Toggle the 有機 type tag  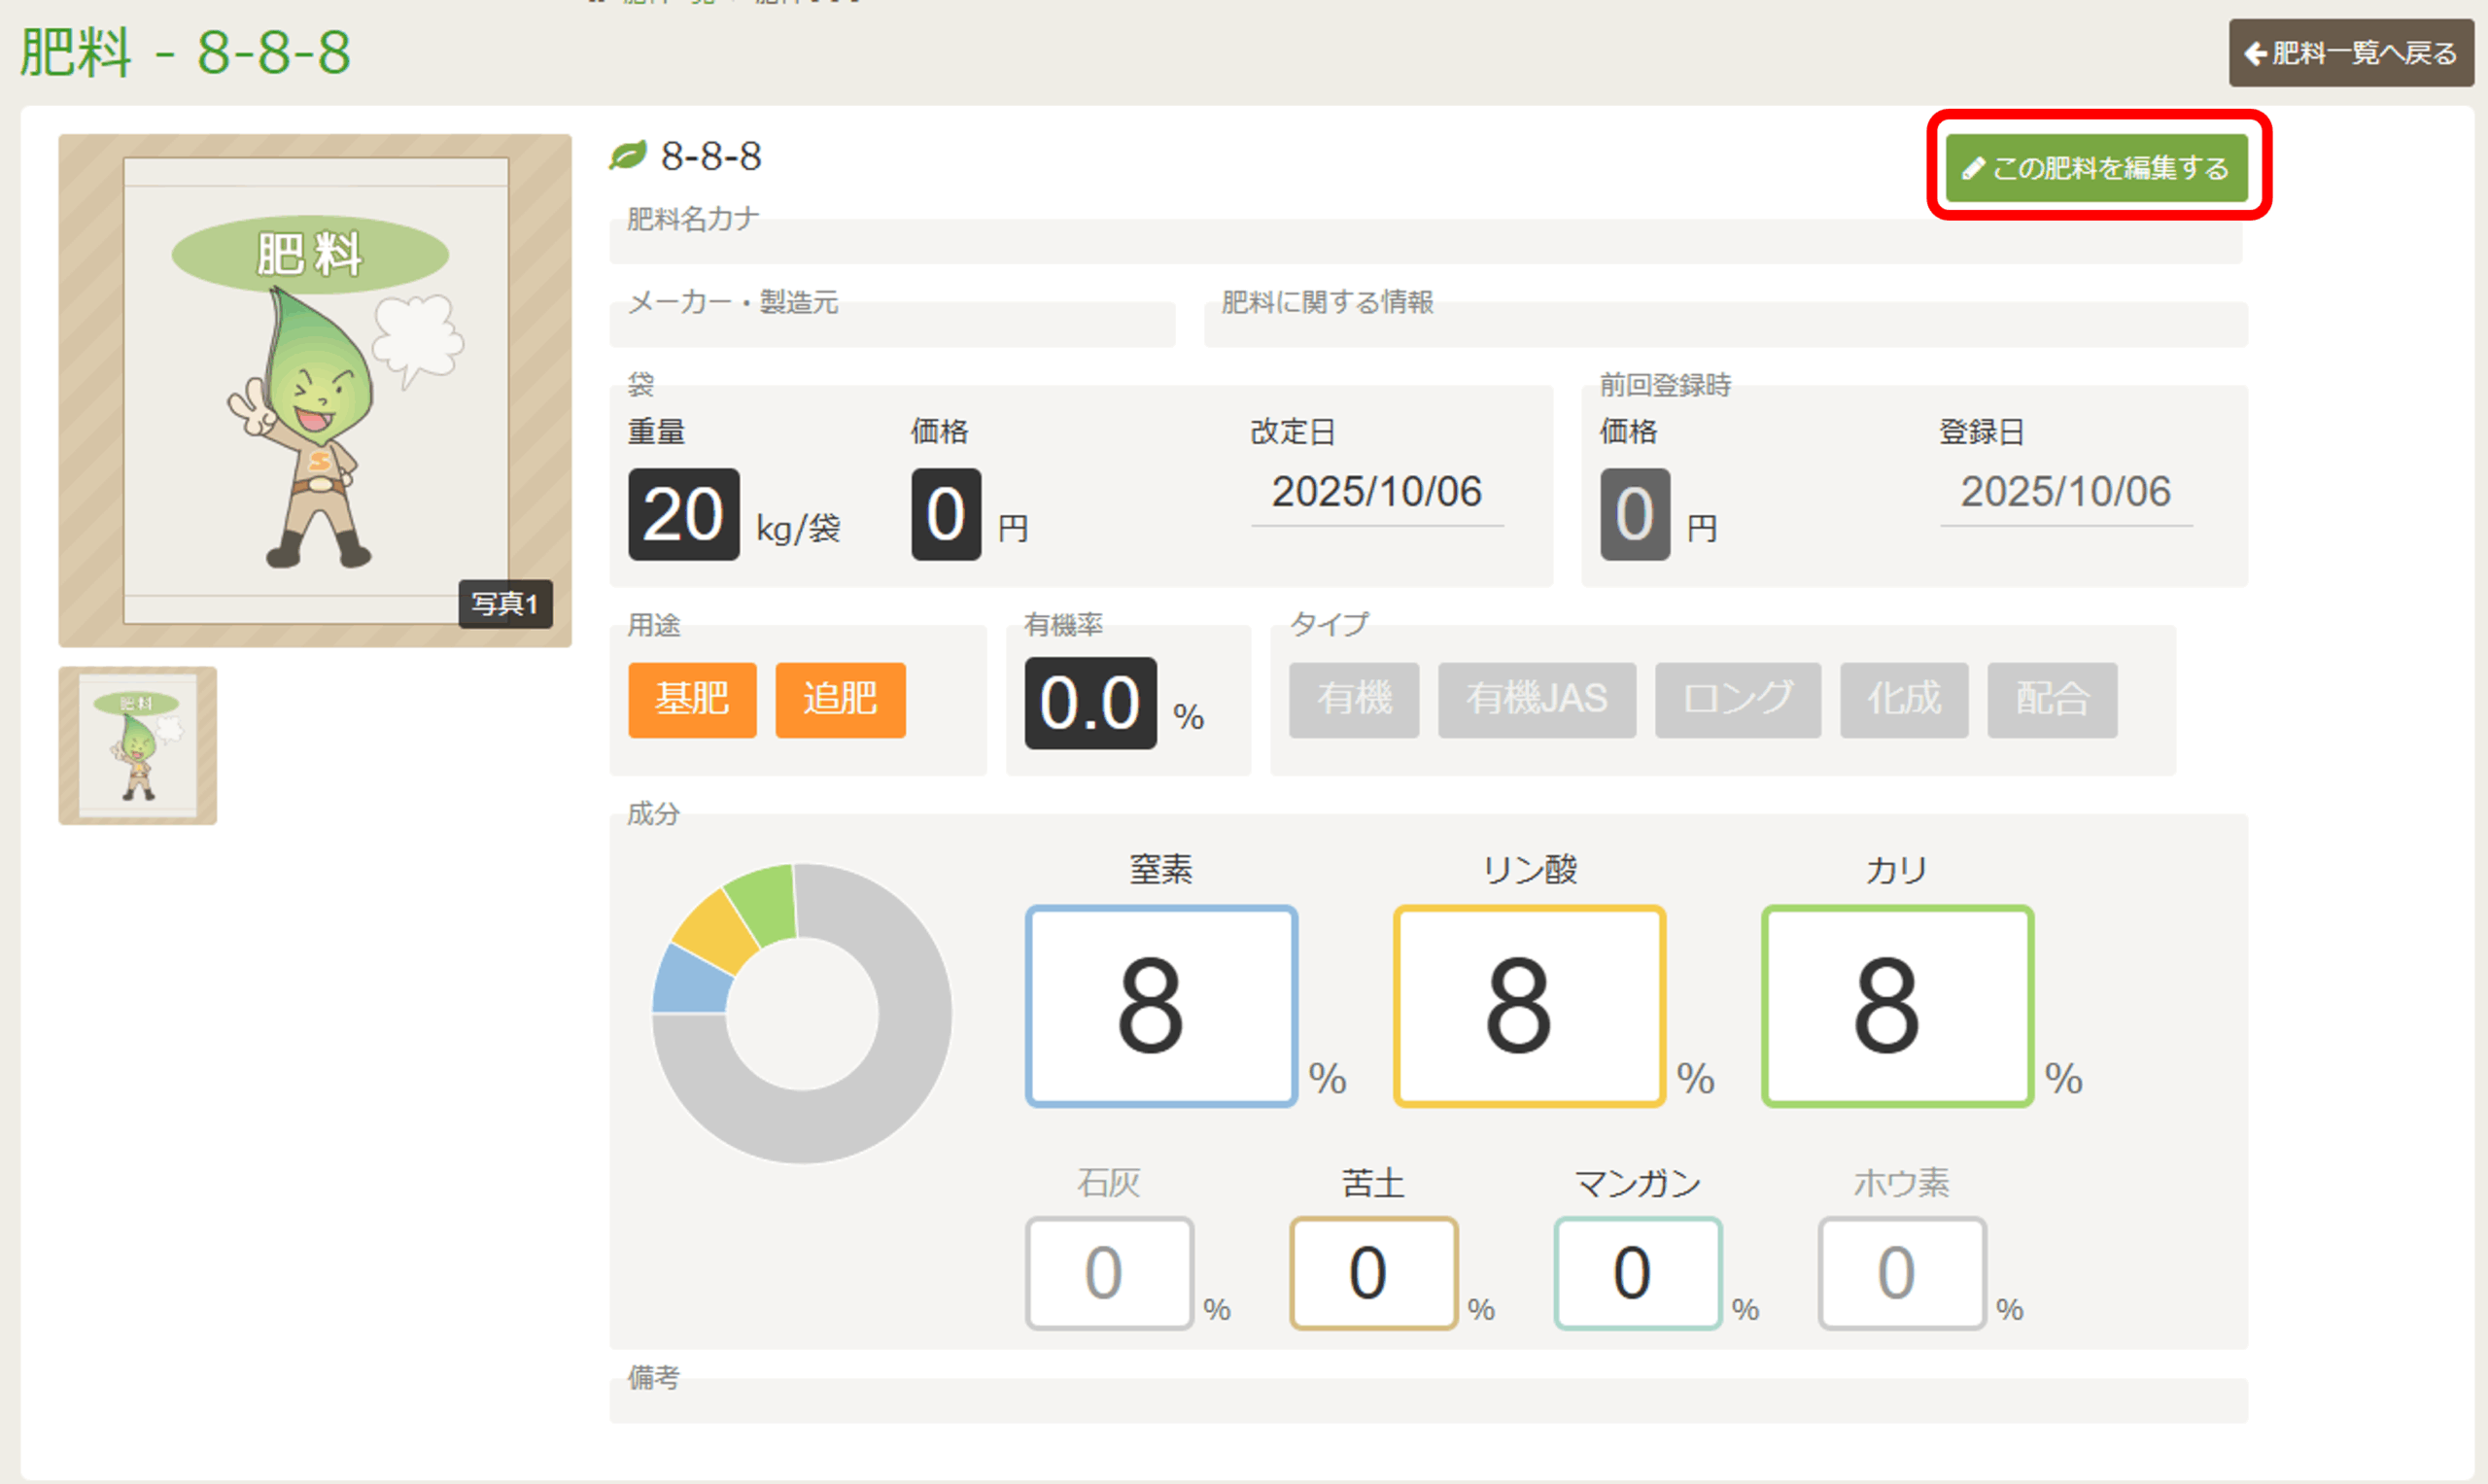pyautogui.click(x=1354, y=700)
